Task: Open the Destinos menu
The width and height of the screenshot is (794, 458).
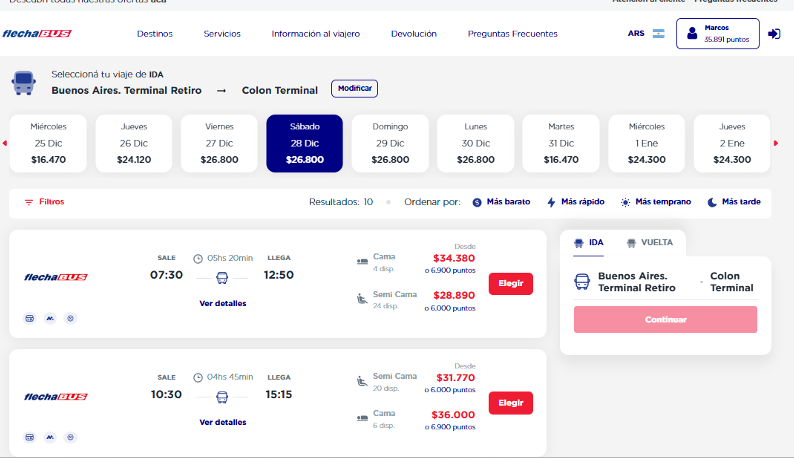Action: [155, 33]
